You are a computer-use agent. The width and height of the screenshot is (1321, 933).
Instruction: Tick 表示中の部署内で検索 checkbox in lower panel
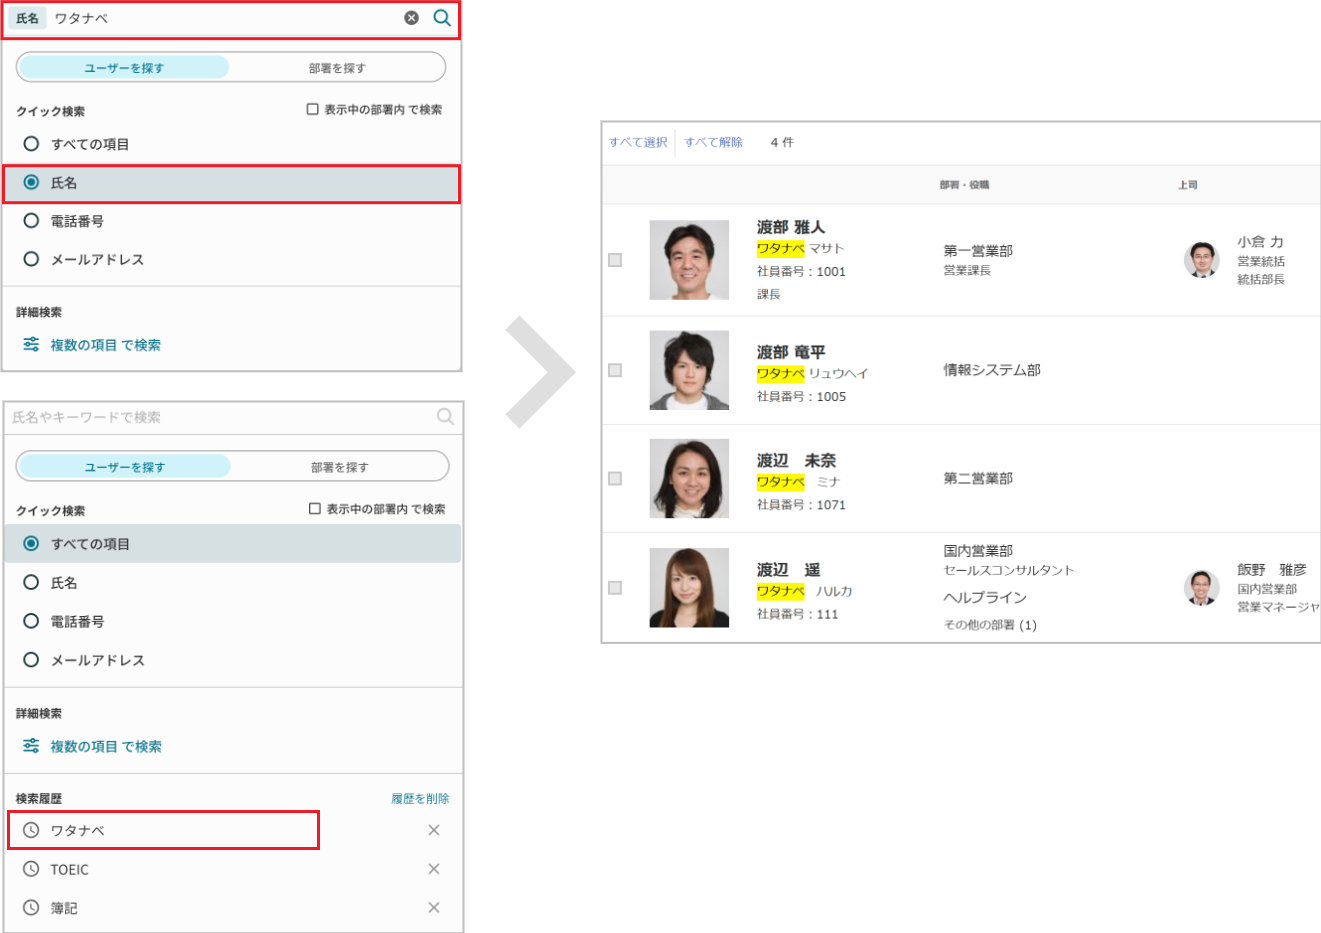pyautogui.click(x=315, y=509)
